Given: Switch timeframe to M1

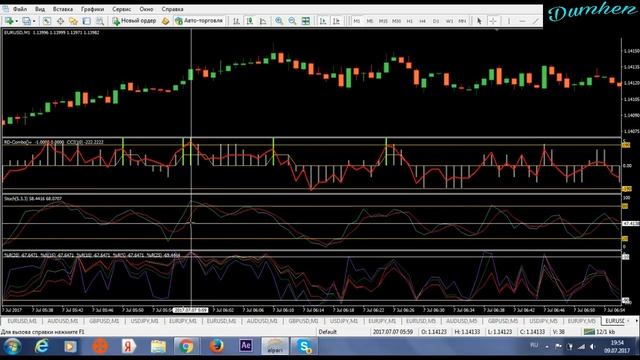Looking at the screenshot, I should (x=356, y=21).
